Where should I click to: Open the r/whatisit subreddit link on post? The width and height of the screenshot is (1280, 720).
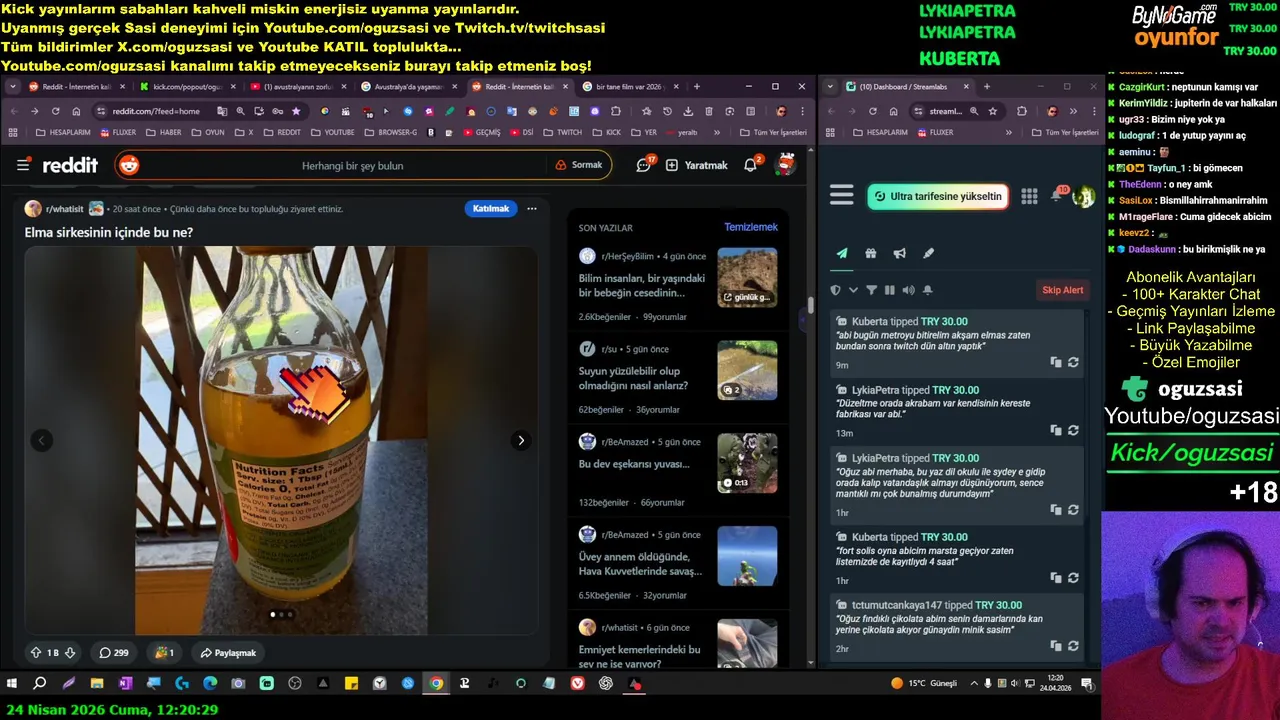[x=64, y=209]
